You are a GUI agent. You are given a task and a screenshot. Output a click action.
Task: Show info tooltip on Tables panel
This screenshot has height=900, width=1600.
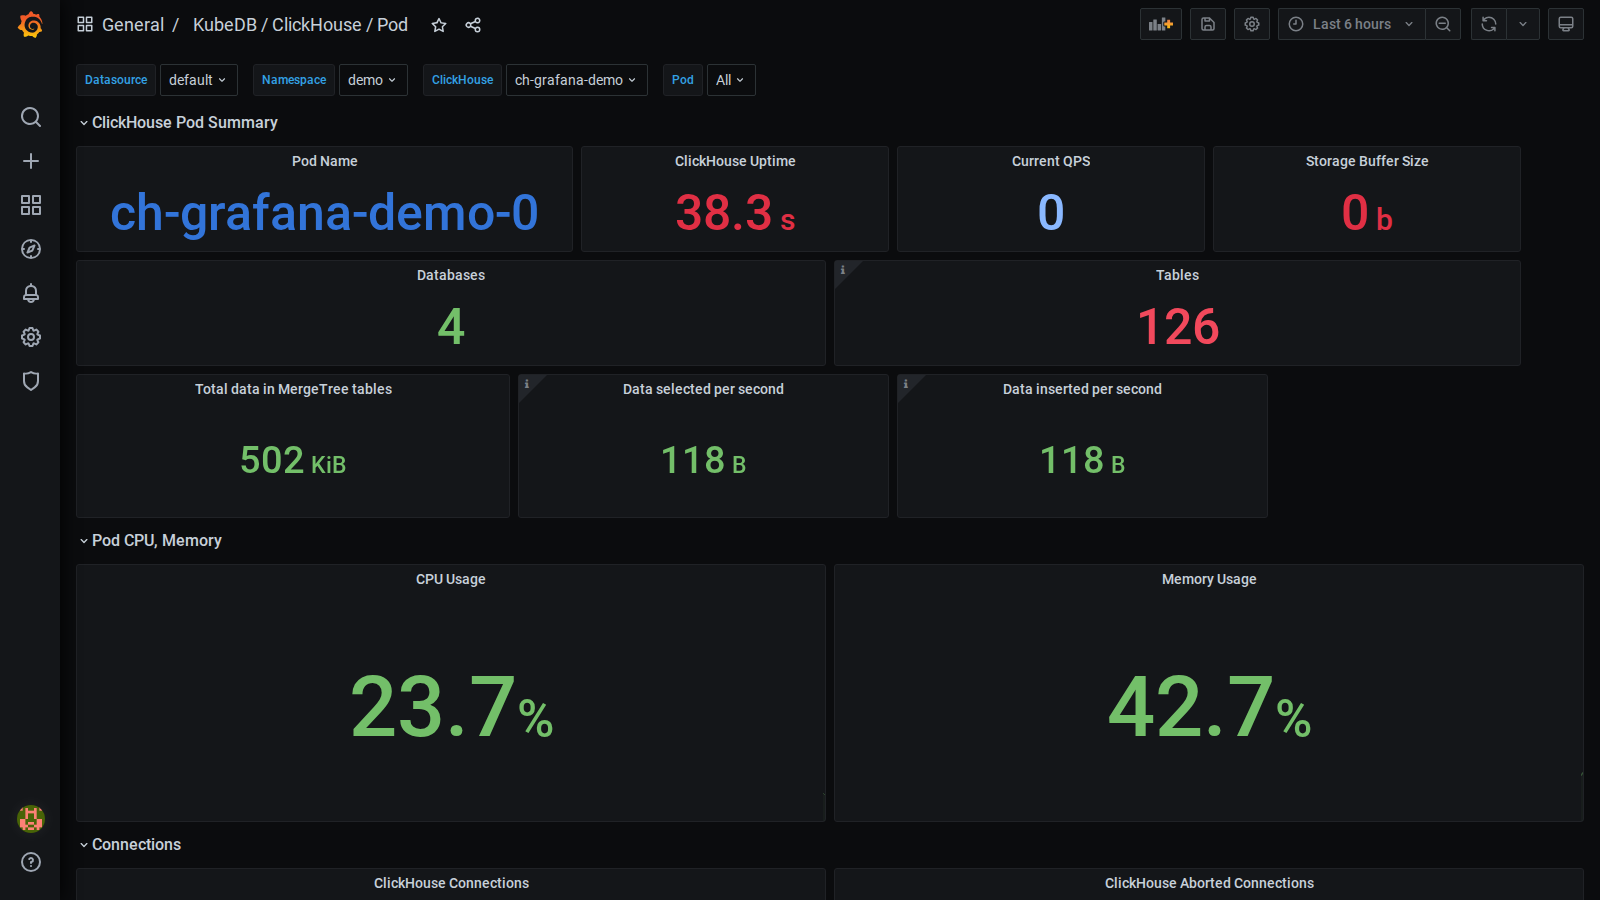click(843, 270)
